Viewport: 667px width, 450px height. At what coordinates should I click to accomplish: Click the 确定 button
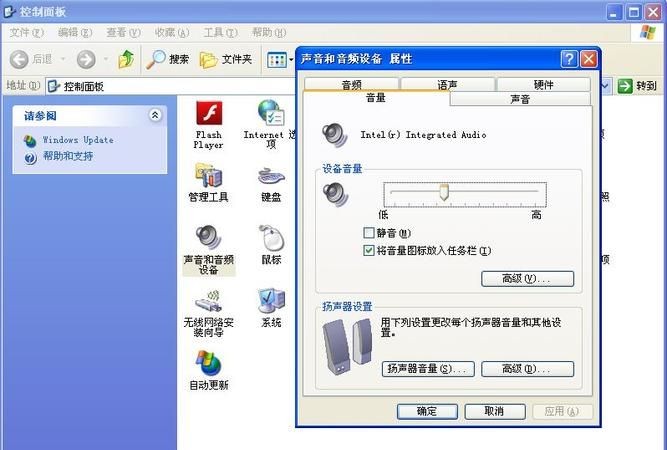click(427, 411)
